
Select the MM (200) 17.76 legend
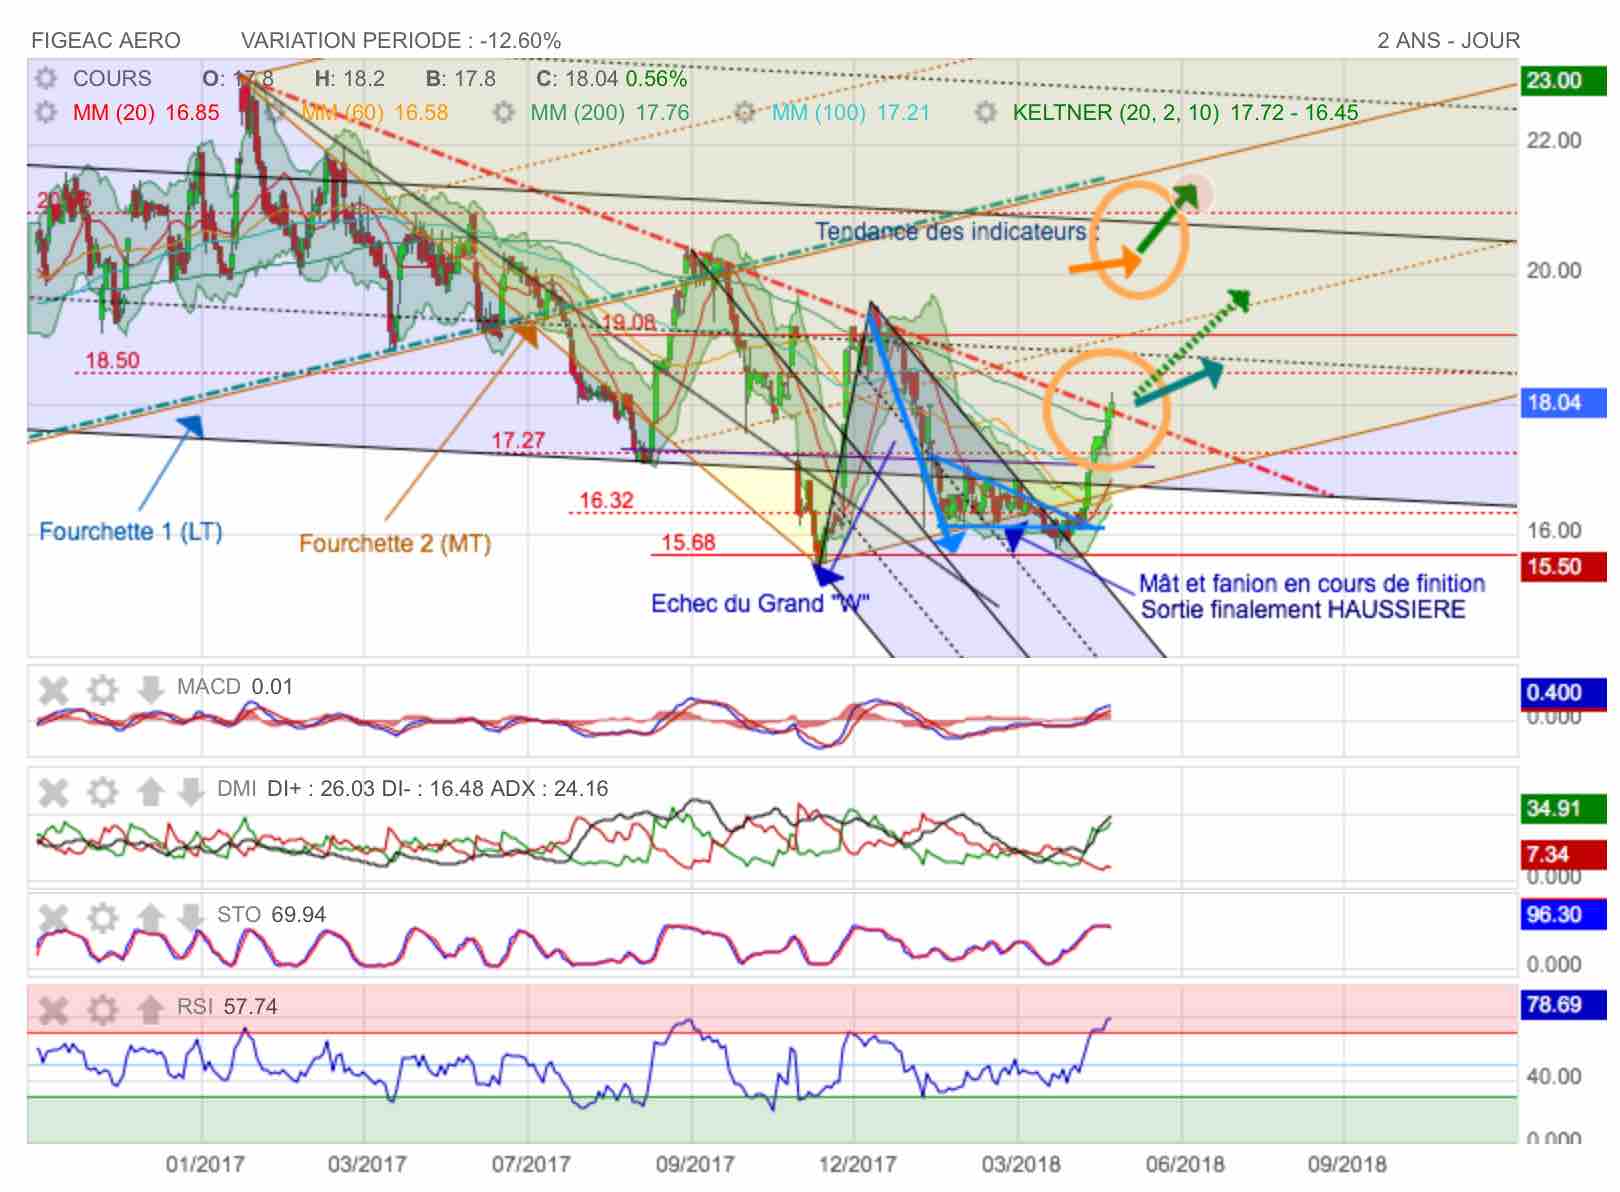[x=610, y=112]
